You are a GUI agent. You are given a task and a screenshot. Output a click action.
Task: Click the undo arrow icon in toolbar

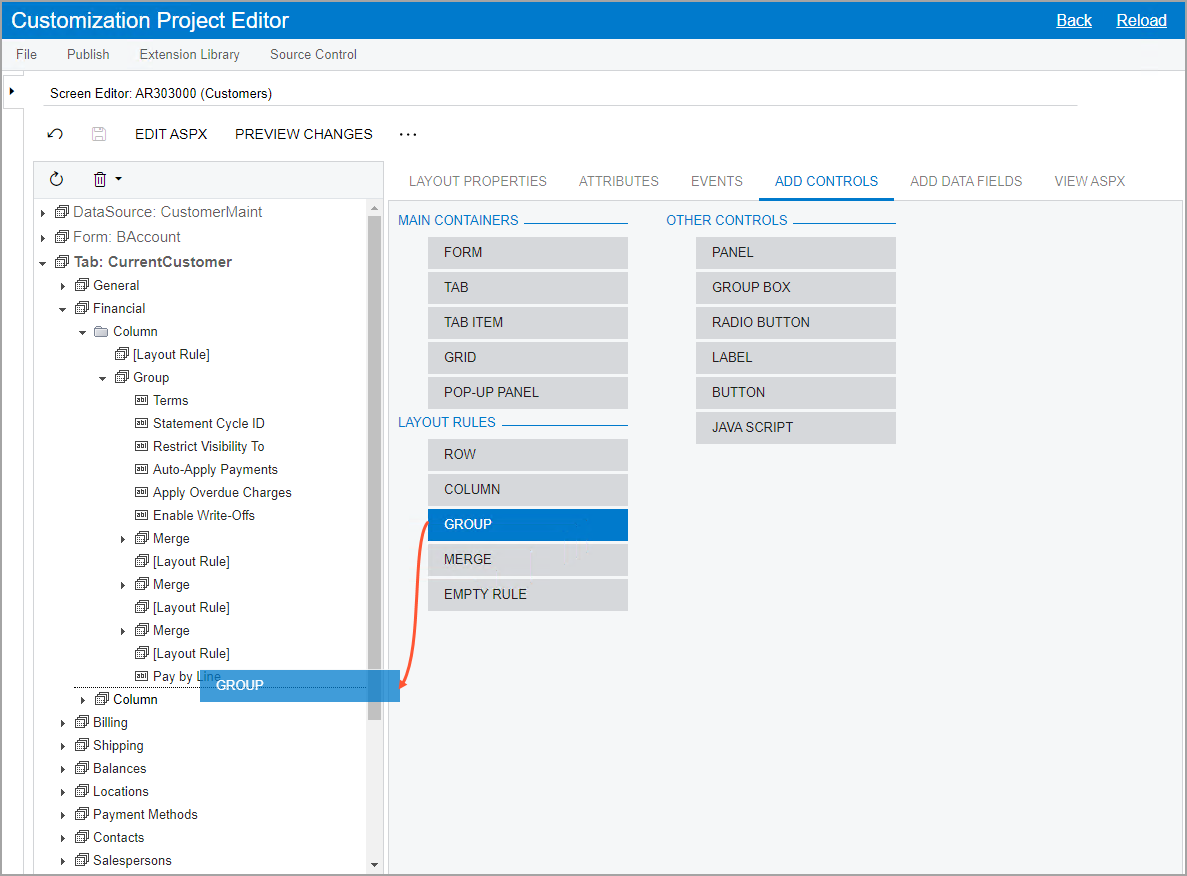tap(56, 134)
